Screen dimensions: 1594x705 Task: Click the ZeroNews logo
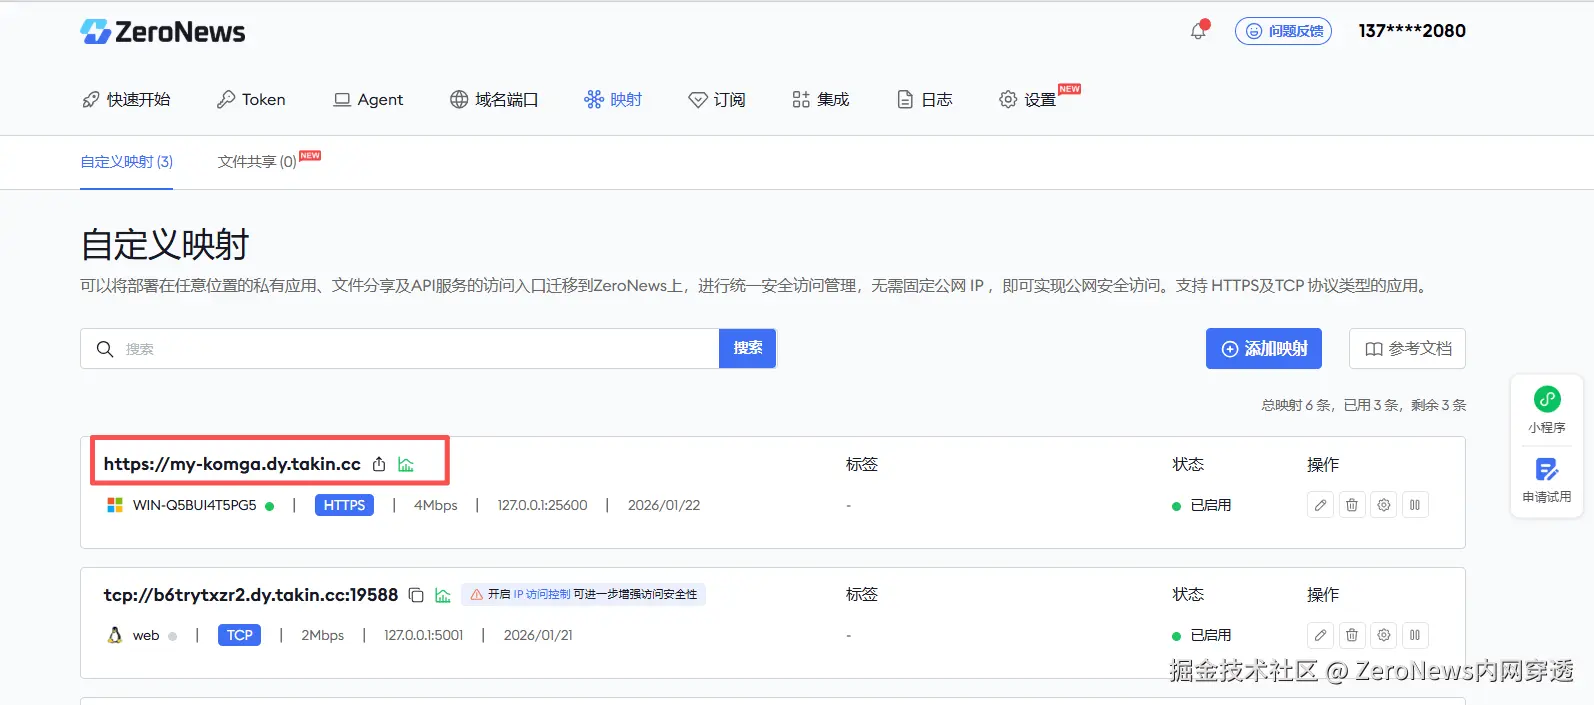(x=163, y=32)
